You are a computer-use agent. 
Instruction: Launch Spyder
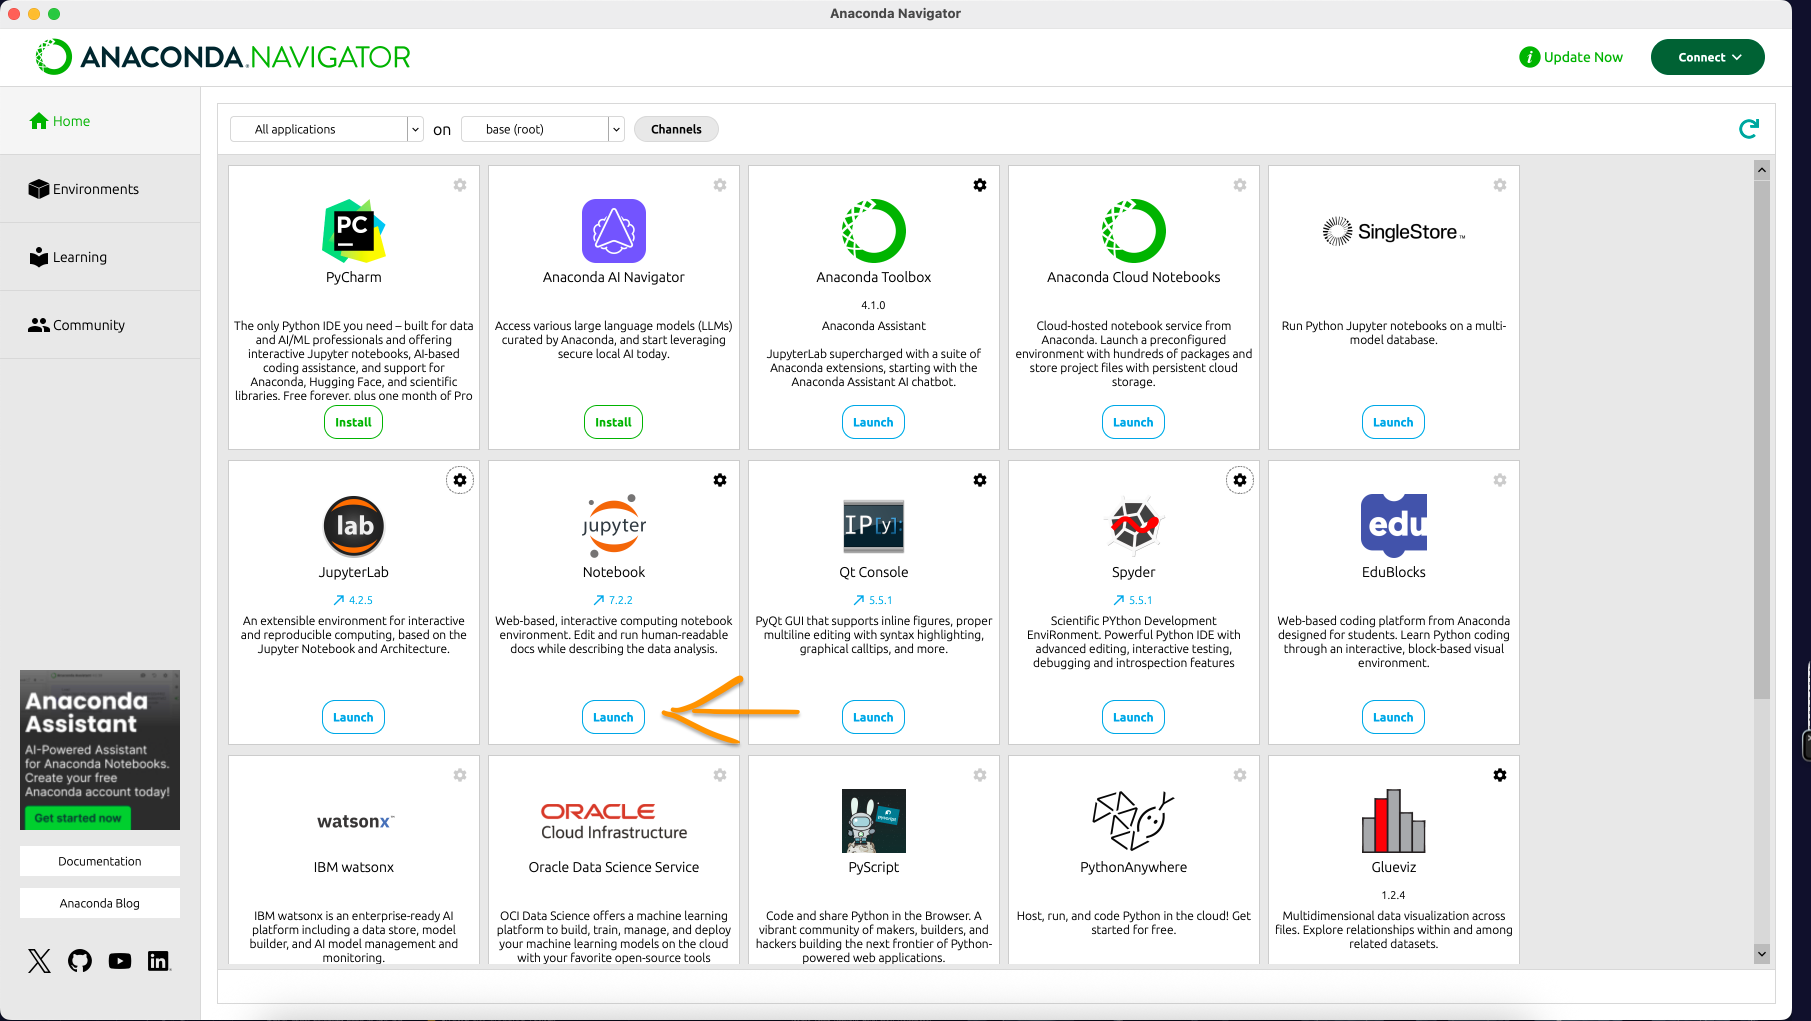1133,717
